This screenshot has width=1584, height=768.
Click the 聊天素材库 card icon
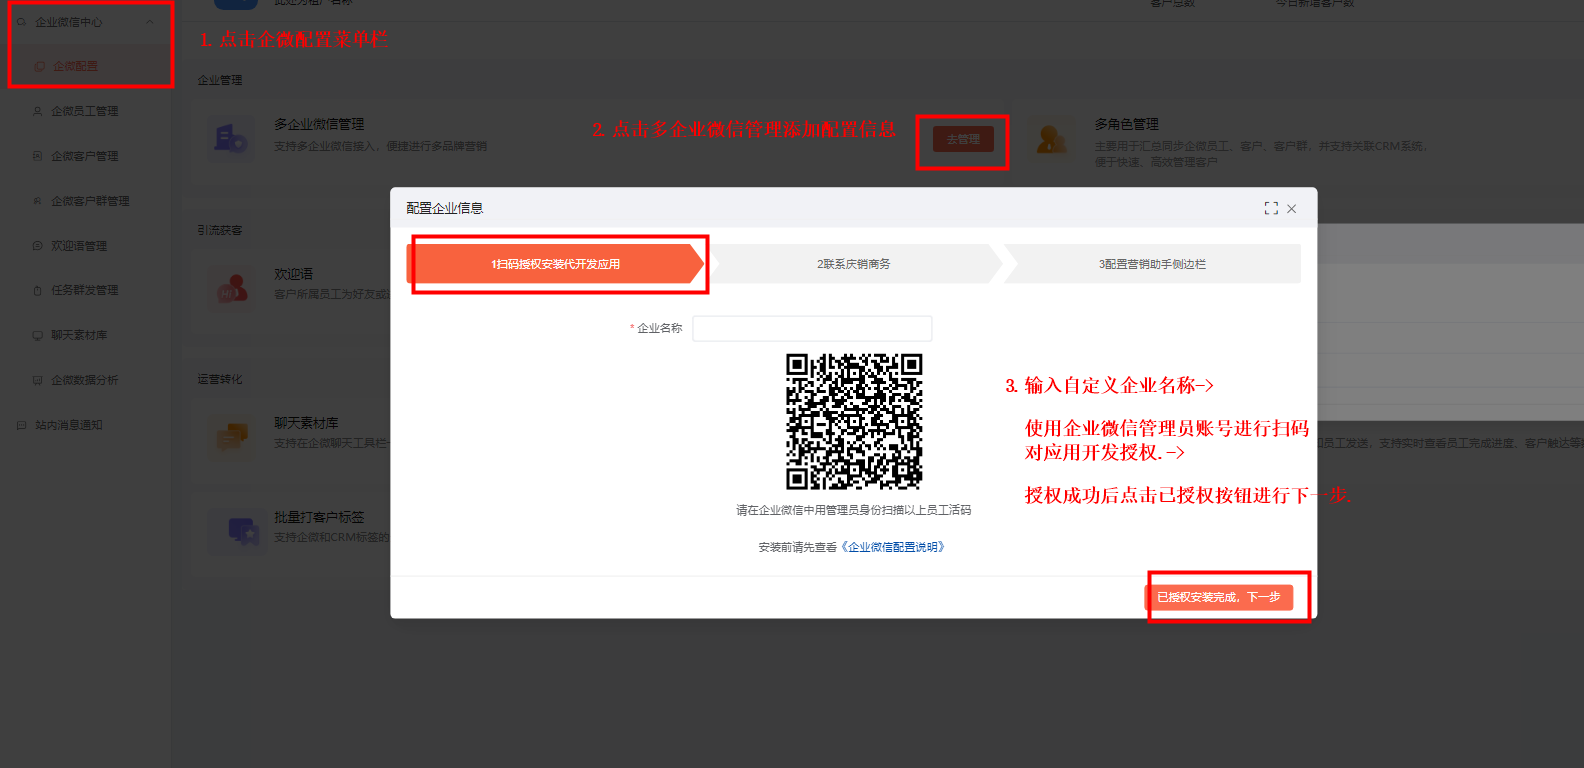[231, 437]
